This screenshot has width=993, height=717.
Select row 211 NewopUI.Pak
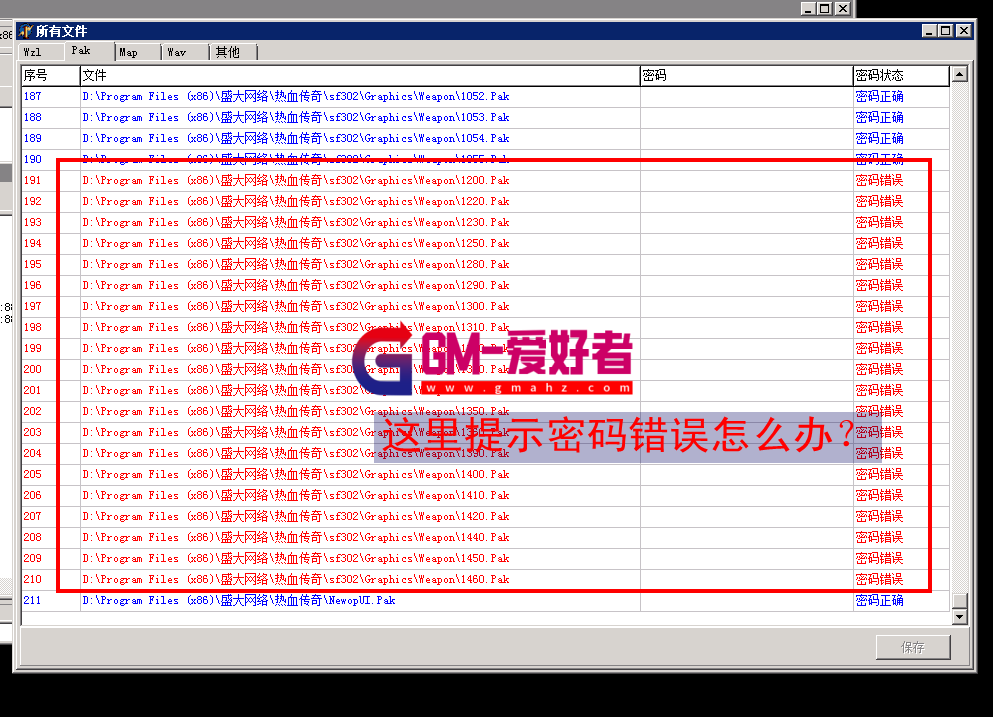pyautogui.click(x=485, y=600)
